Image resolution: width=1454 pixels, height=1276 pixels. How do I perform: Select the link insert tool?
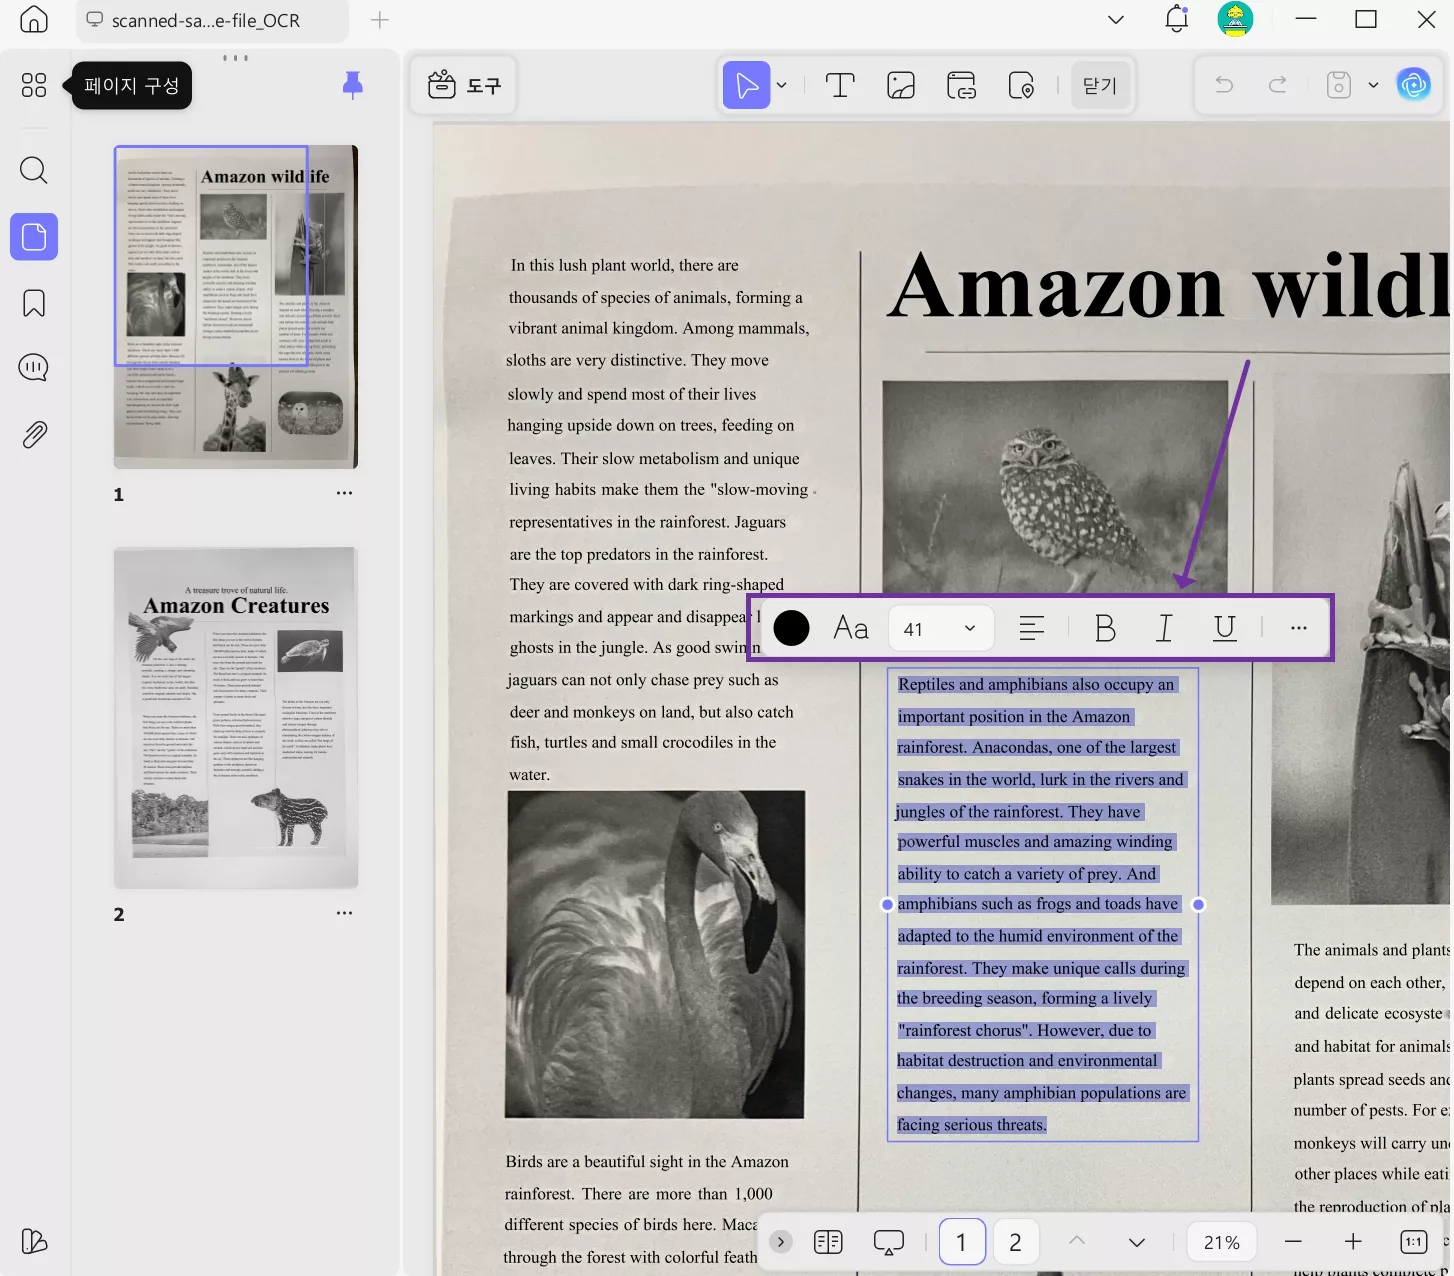[961, 86]
